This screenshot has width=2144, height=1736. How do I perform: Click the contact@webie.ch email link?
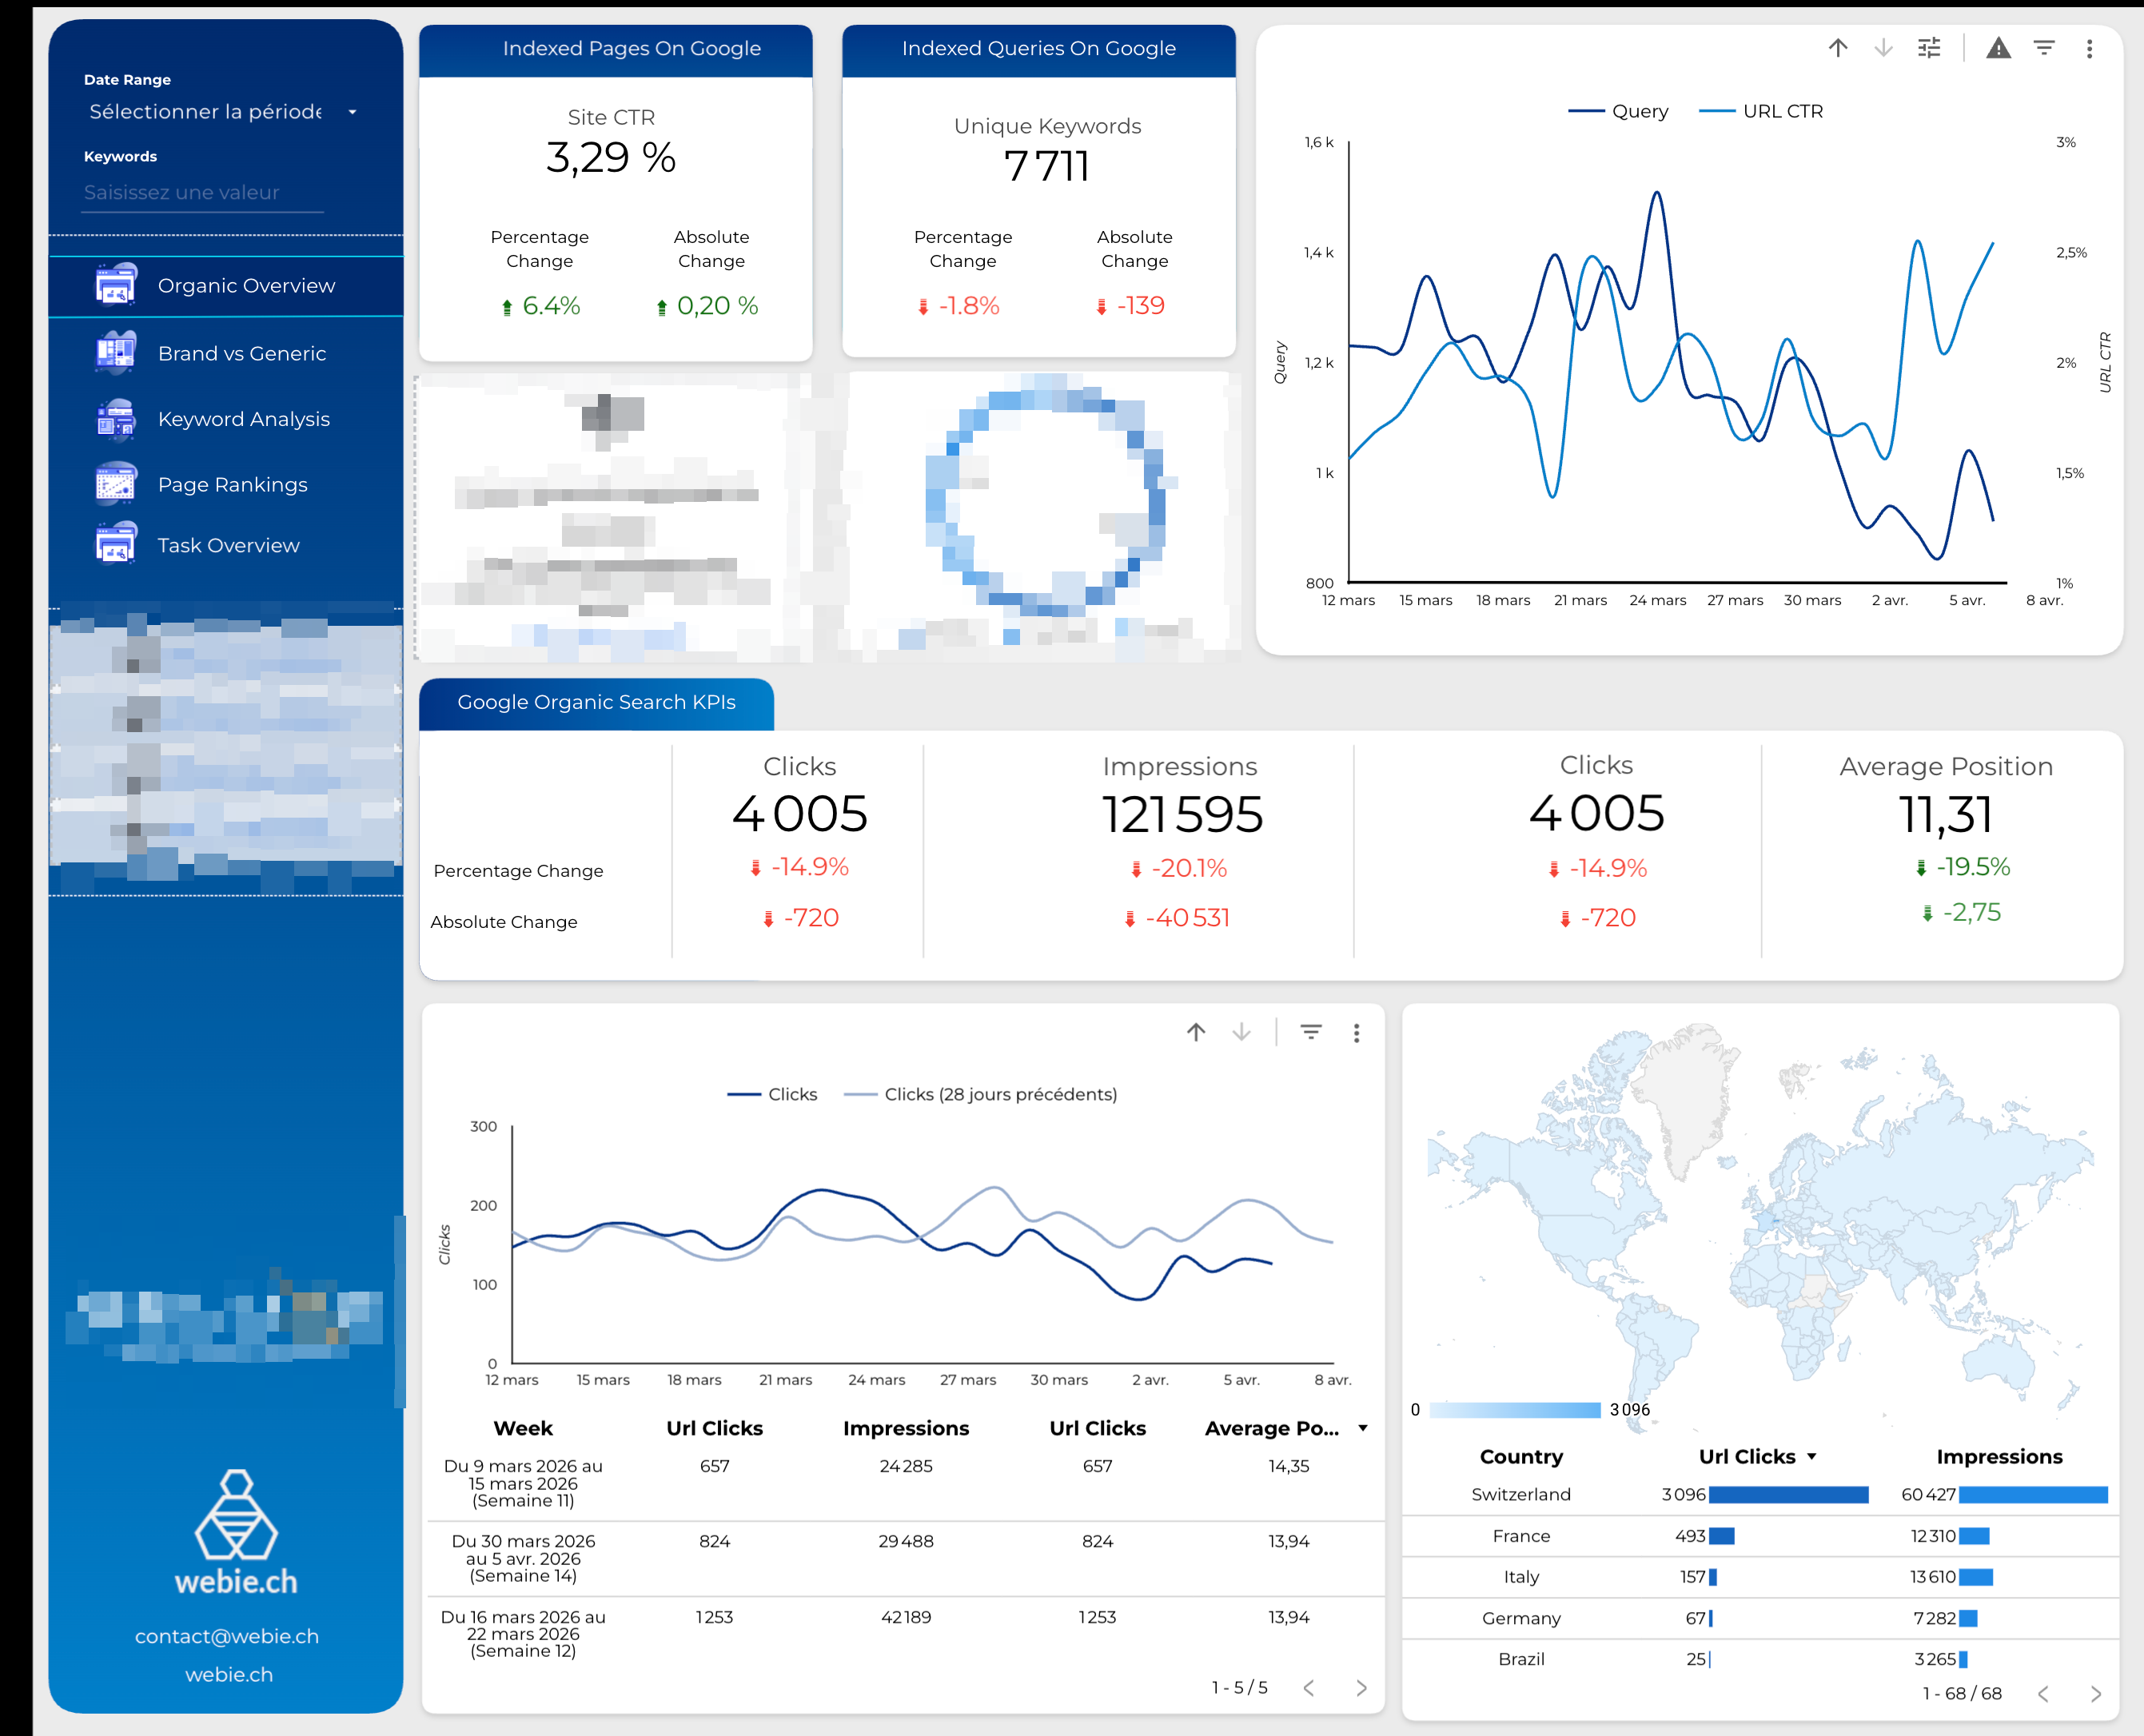pyautogui.click(x=227, y=1636)
